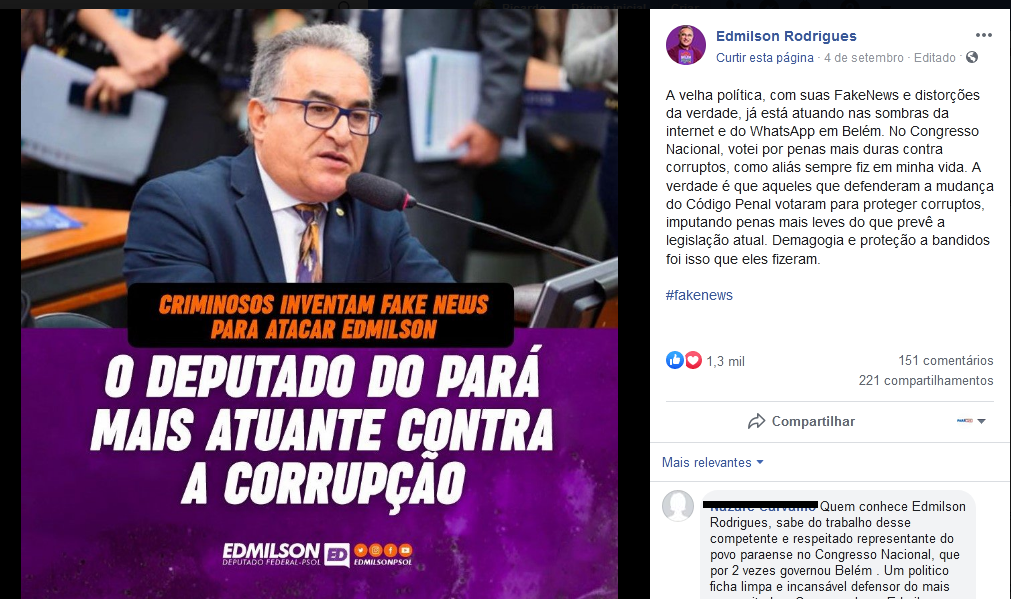Viewport: 1011px width, 599px height.
Task: Open the post-as page selector arrow
Action: 981,421
